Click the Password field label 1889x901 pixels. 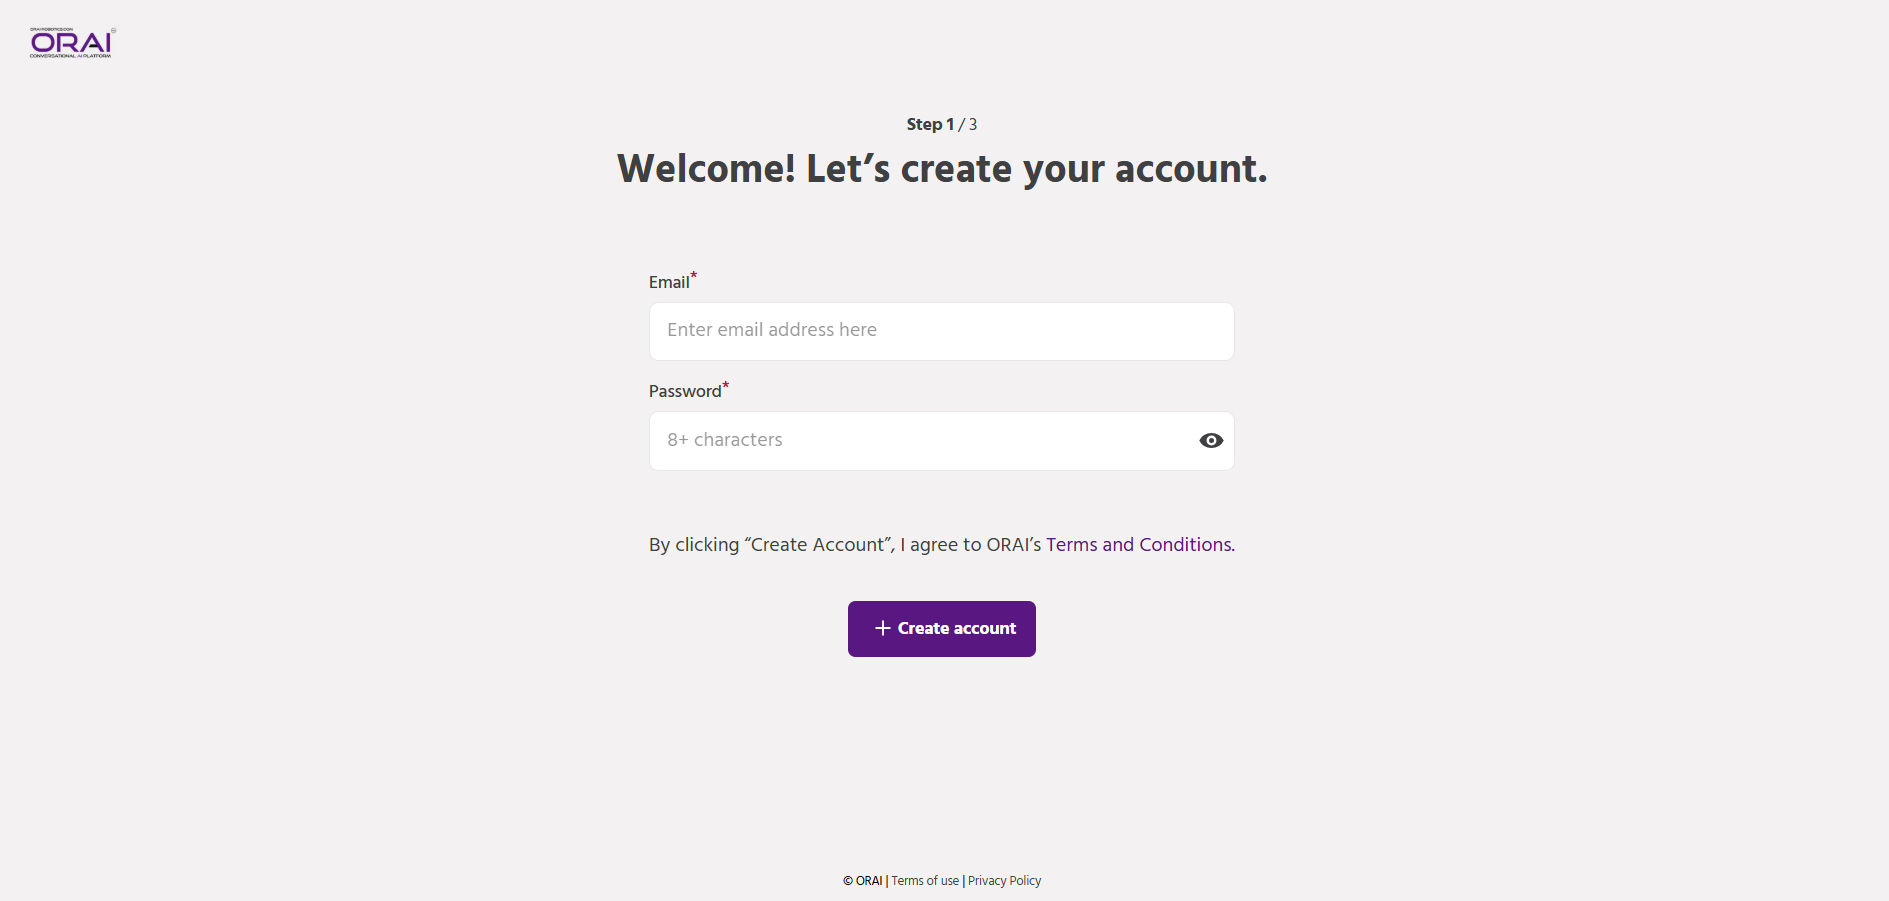pos(684,392)
